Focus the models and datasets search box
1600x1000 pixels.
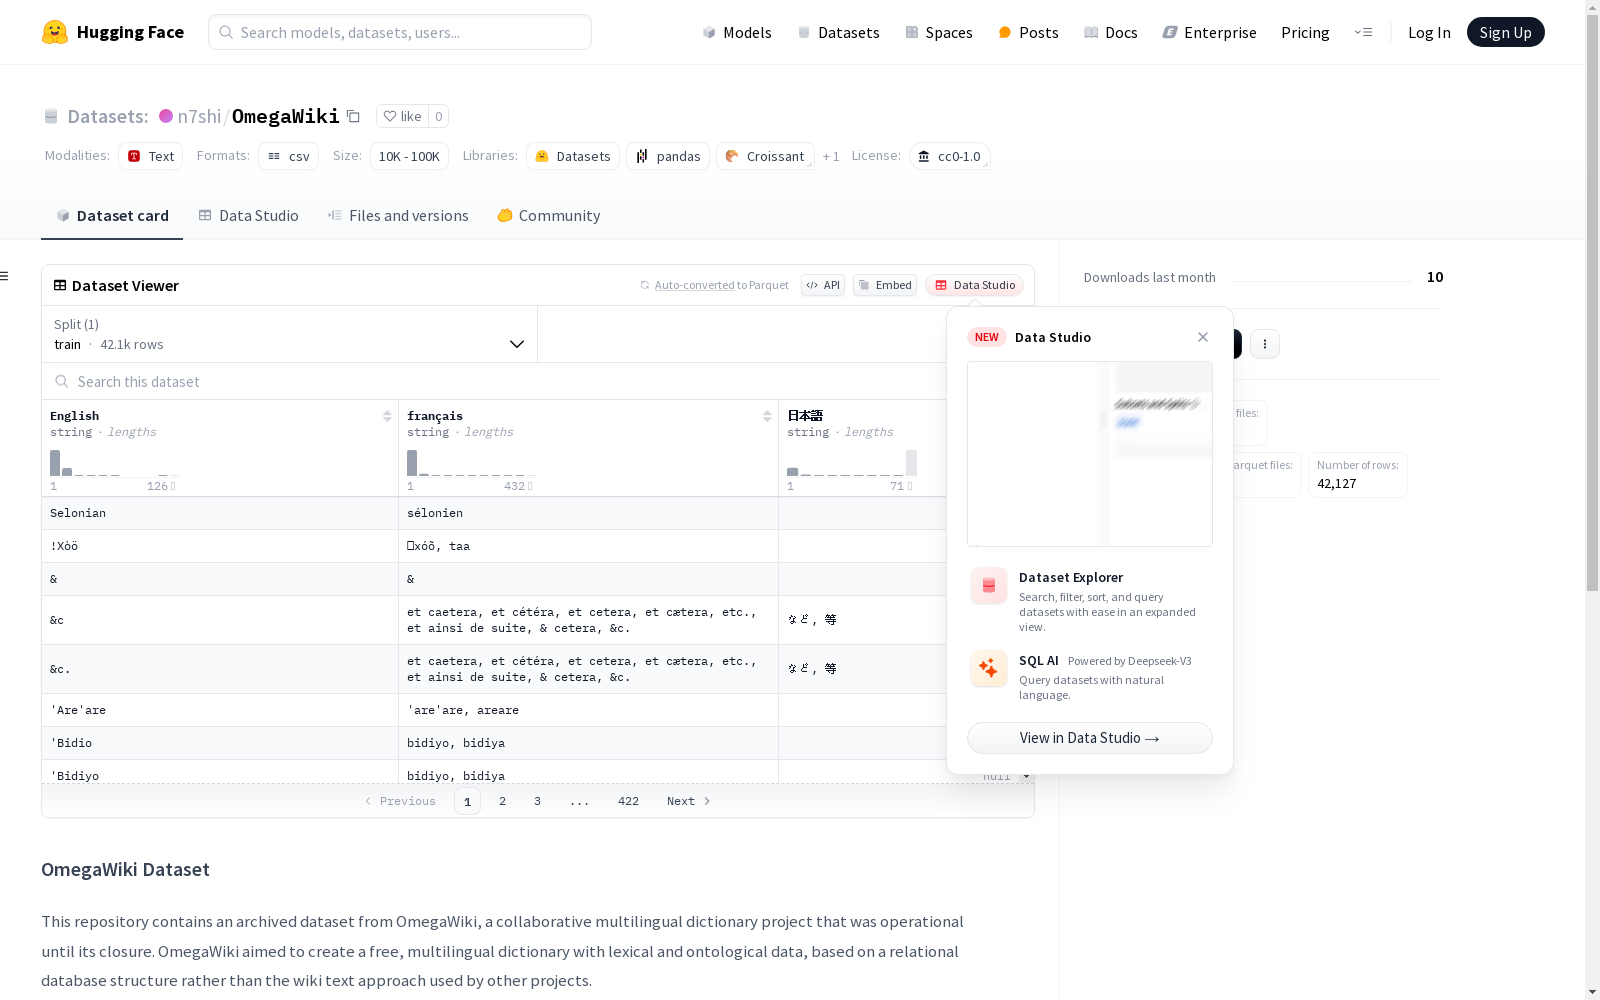tap(400, 32)
